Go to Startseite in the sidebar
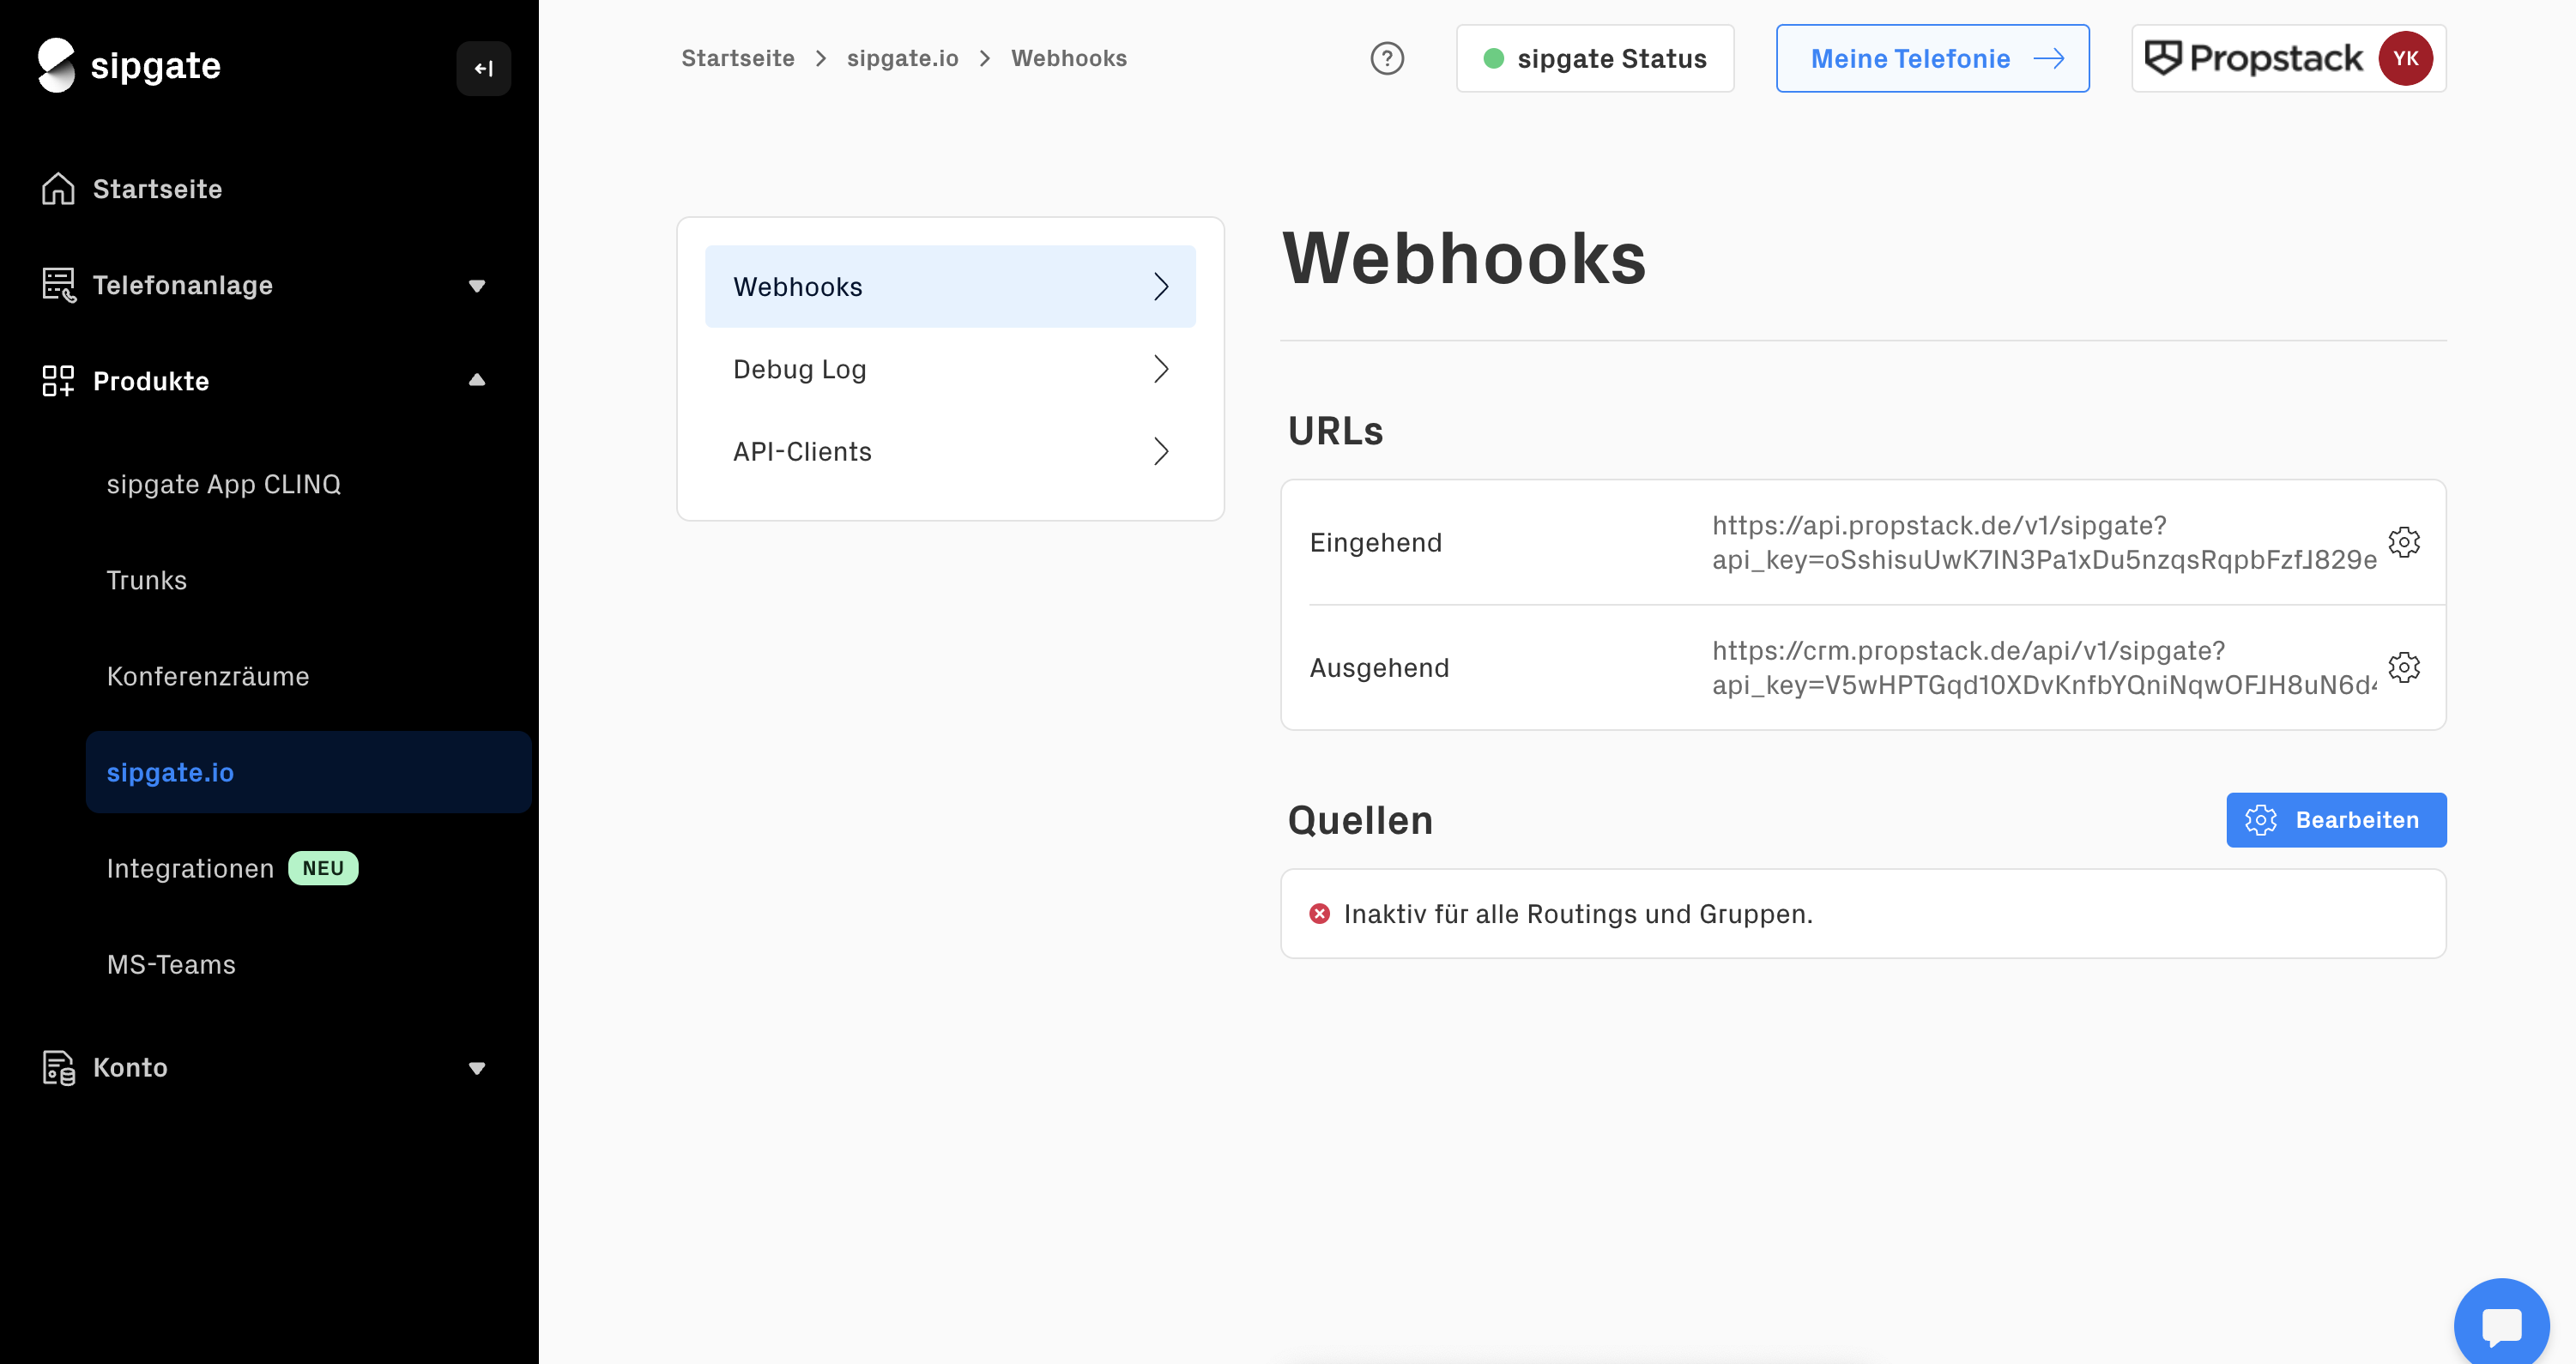This screenshot has width=2576, height=1364. 157,189
